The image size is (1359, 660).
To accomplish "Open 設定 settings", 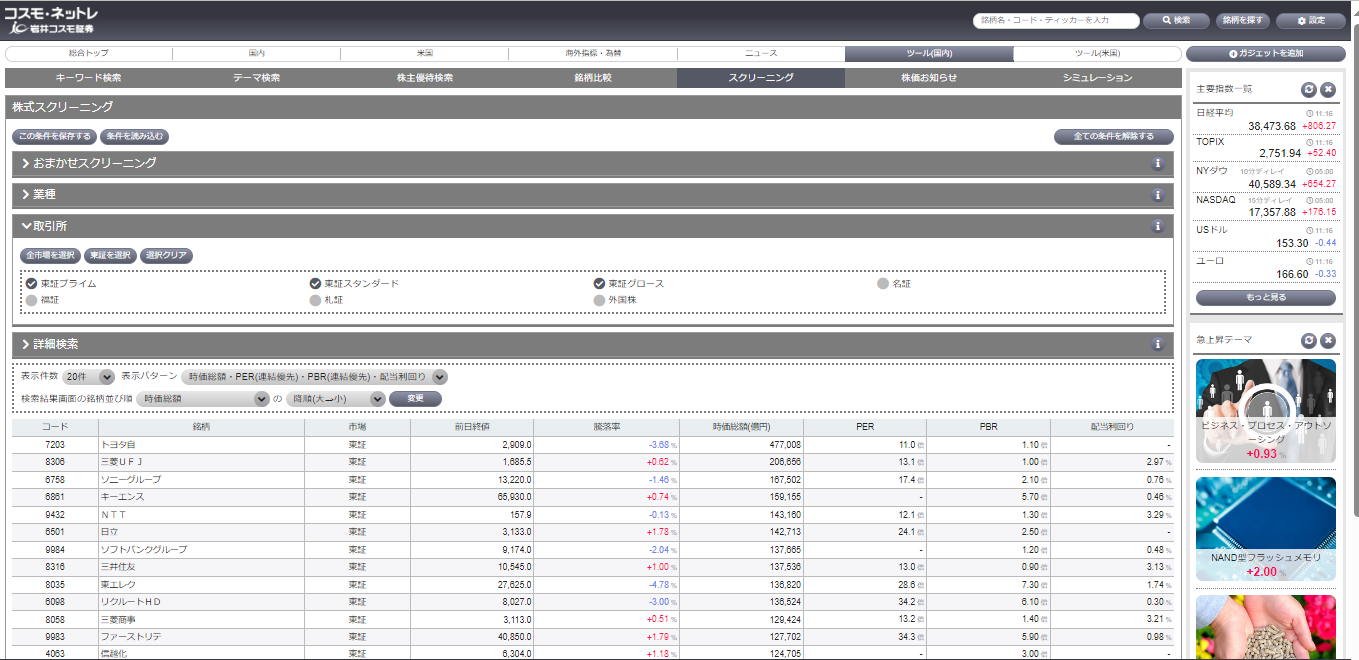I will [1311, 20].
